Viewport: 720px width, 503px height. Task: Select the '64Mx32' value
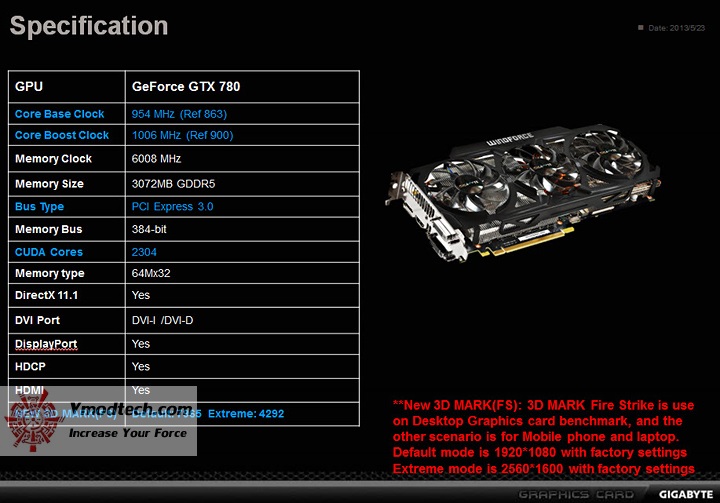151,273
